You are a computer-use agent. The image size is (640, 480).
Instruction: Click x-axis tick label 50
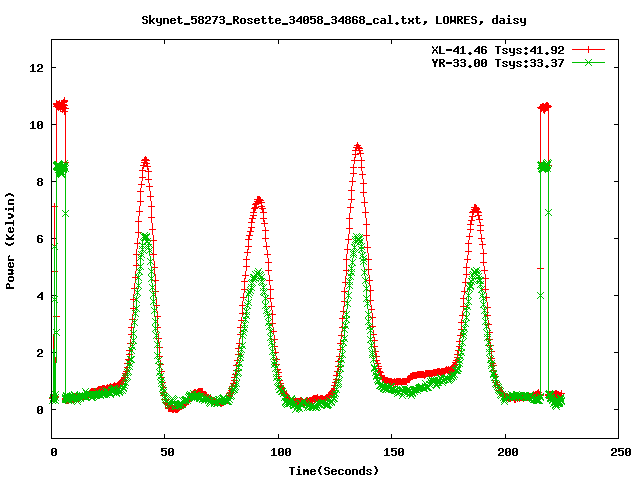coord(167,452)
